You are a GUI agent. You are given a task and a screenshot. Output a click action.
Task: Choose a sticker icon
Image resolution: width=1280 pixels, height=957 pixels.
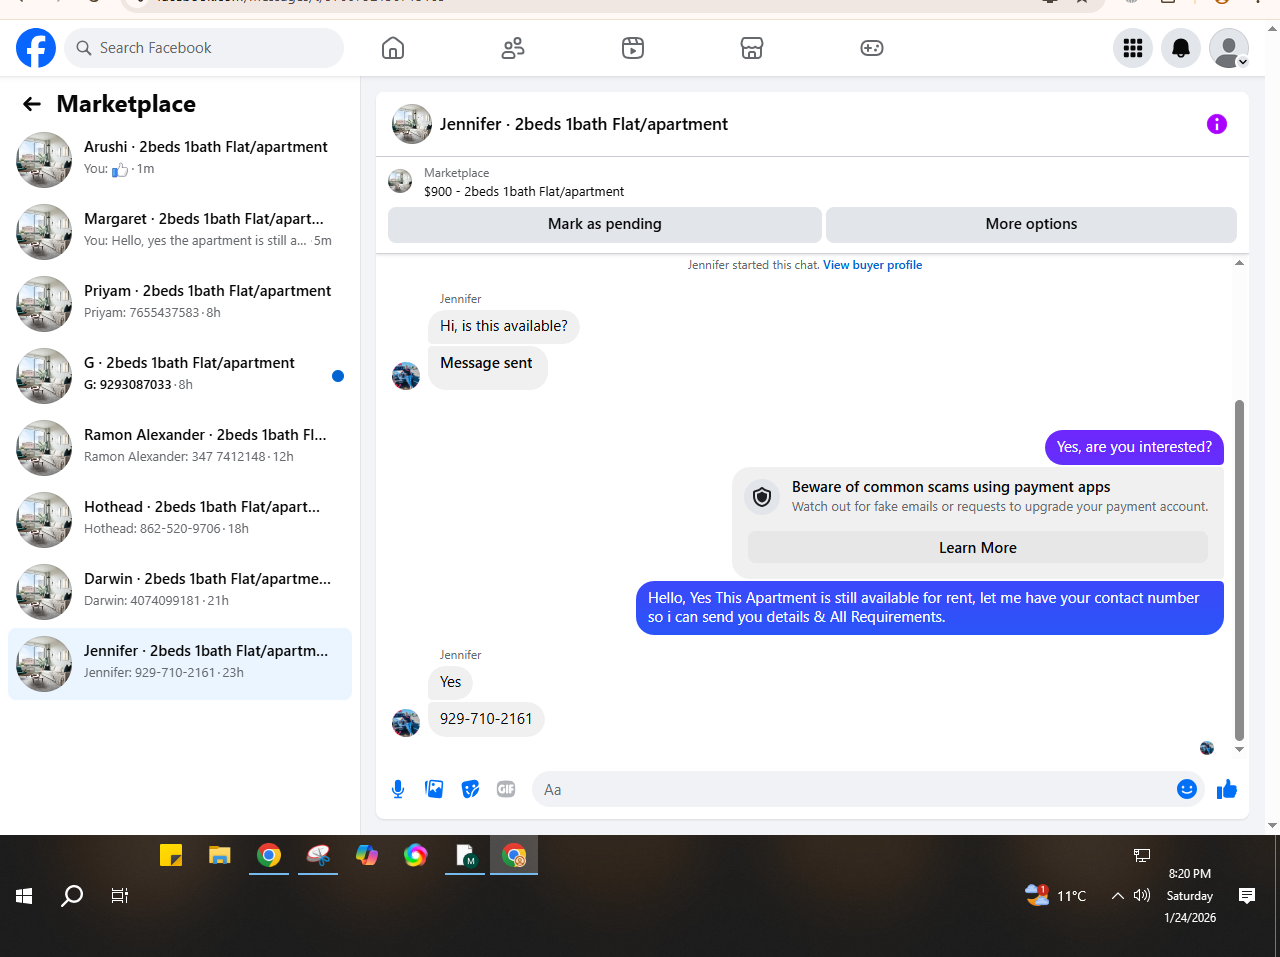point(470,789)
